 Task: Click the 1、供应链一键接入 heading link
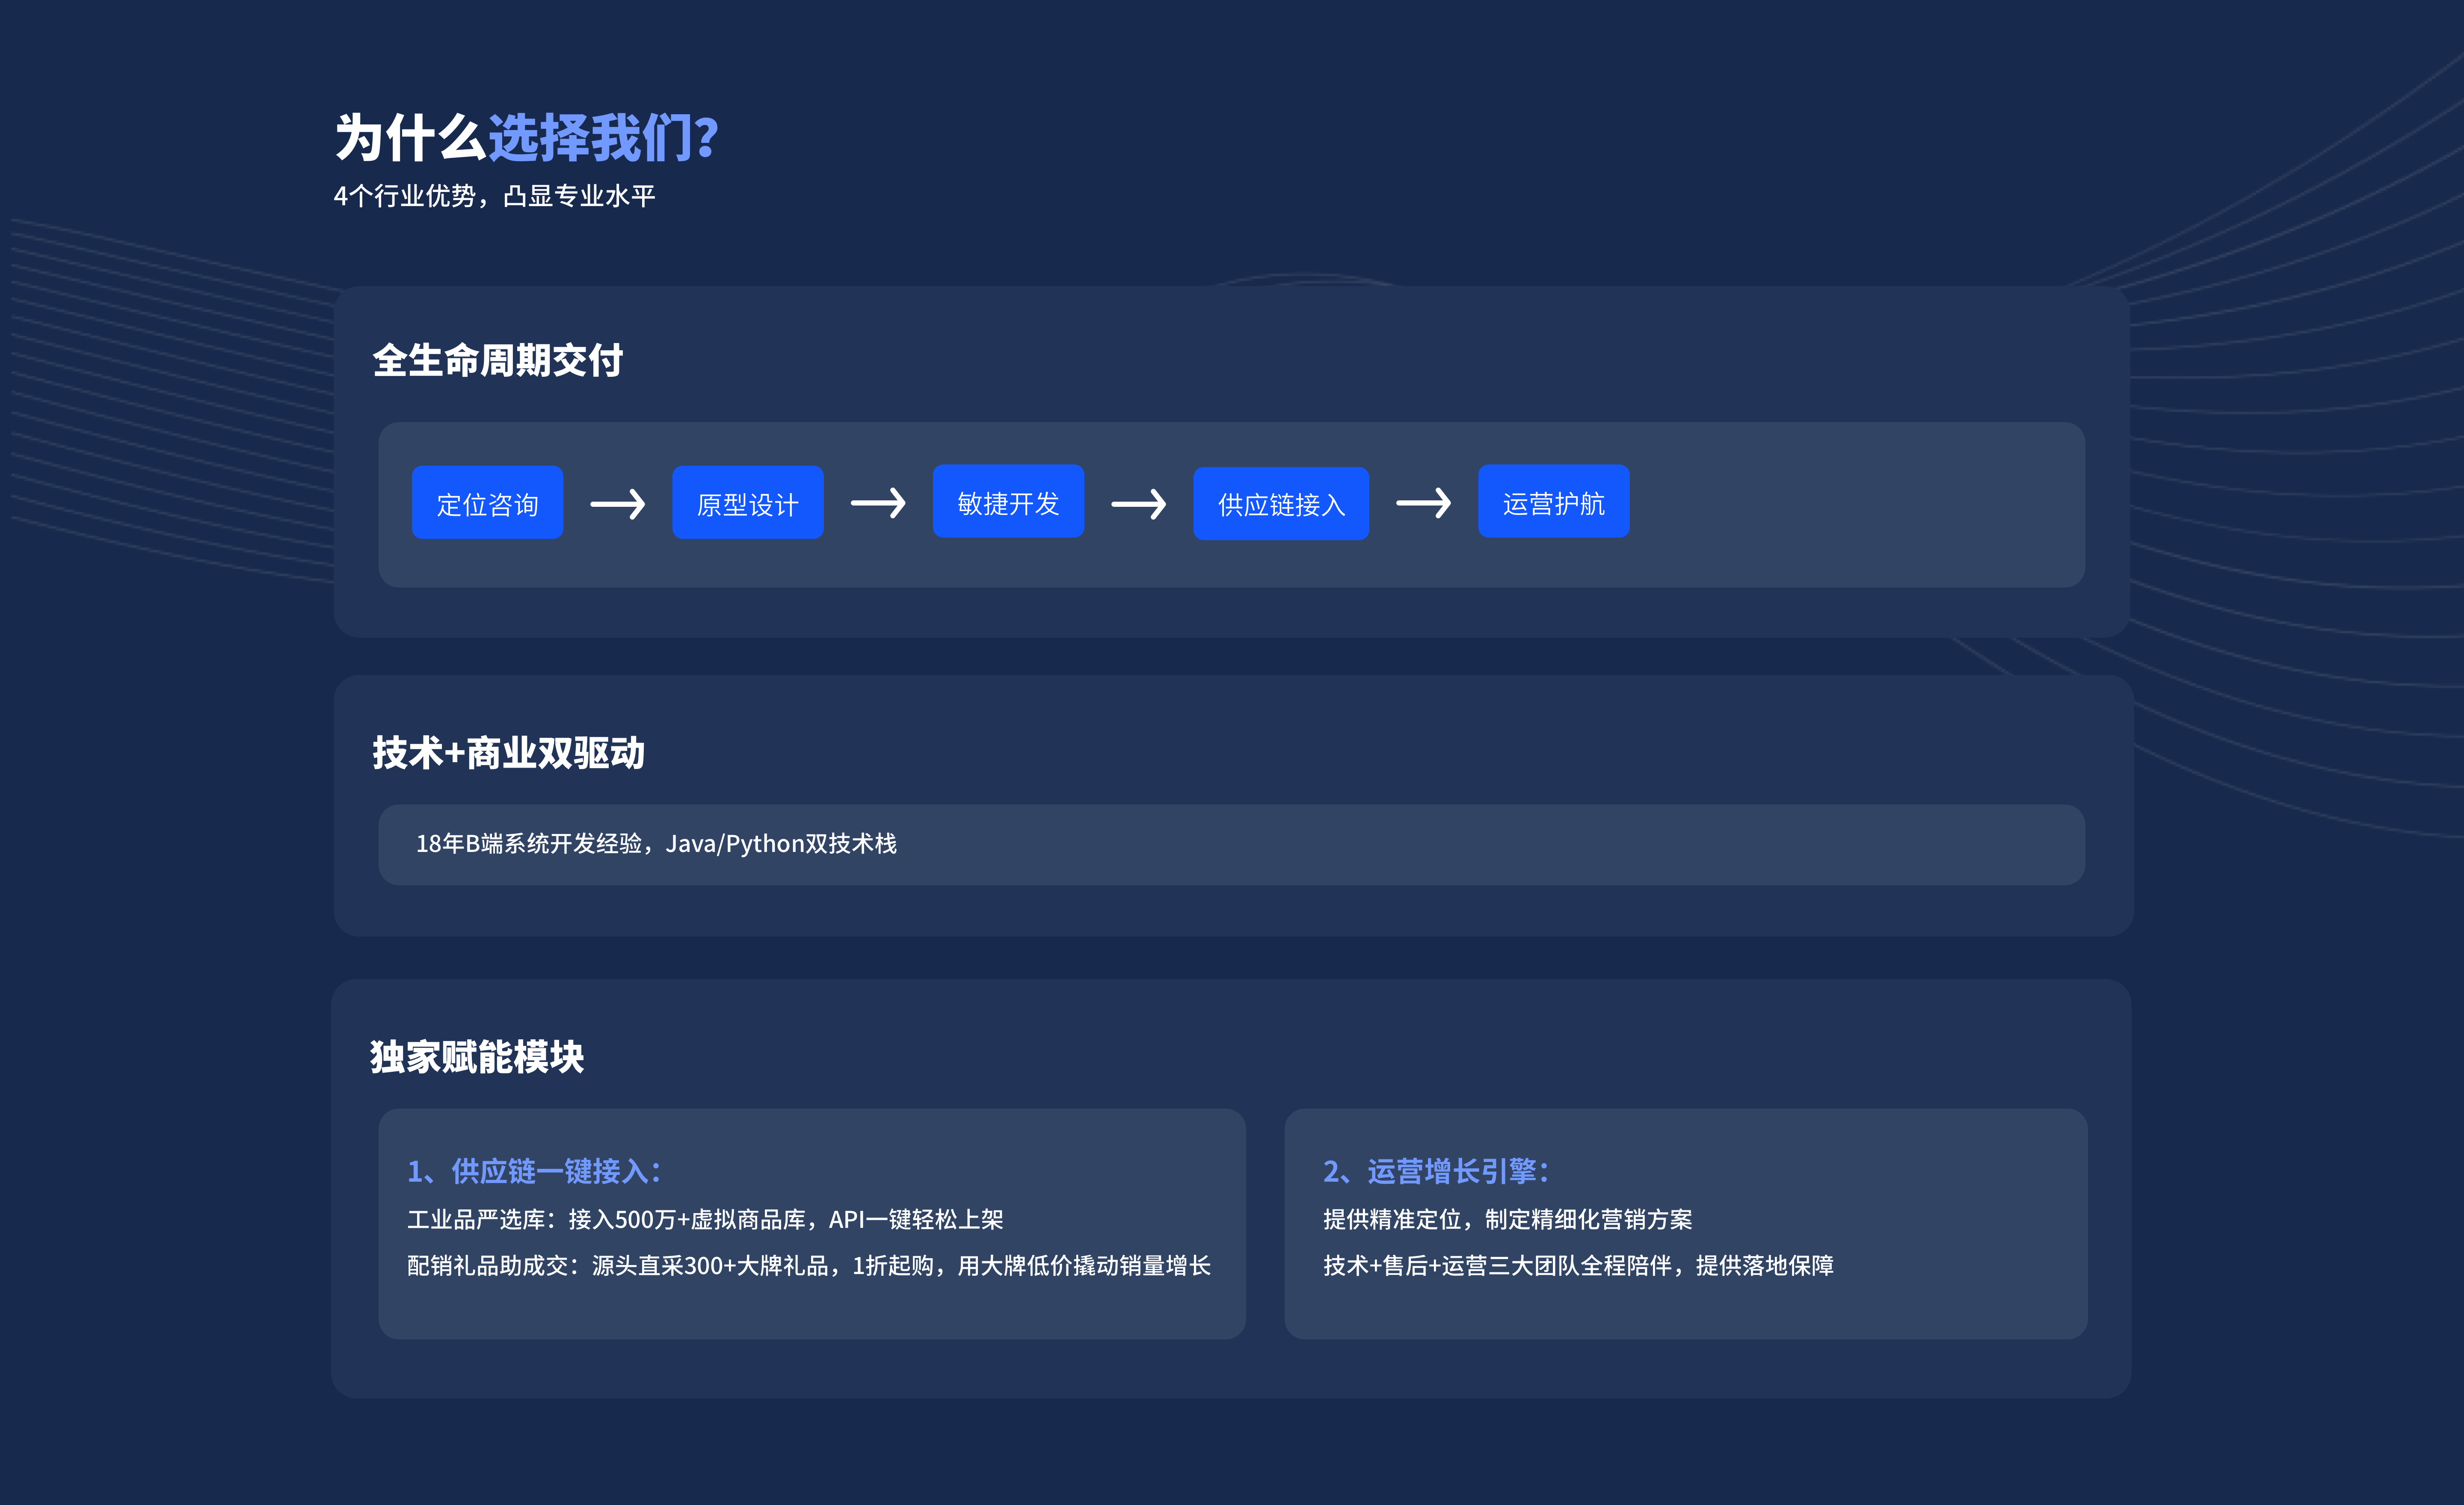534,1171
